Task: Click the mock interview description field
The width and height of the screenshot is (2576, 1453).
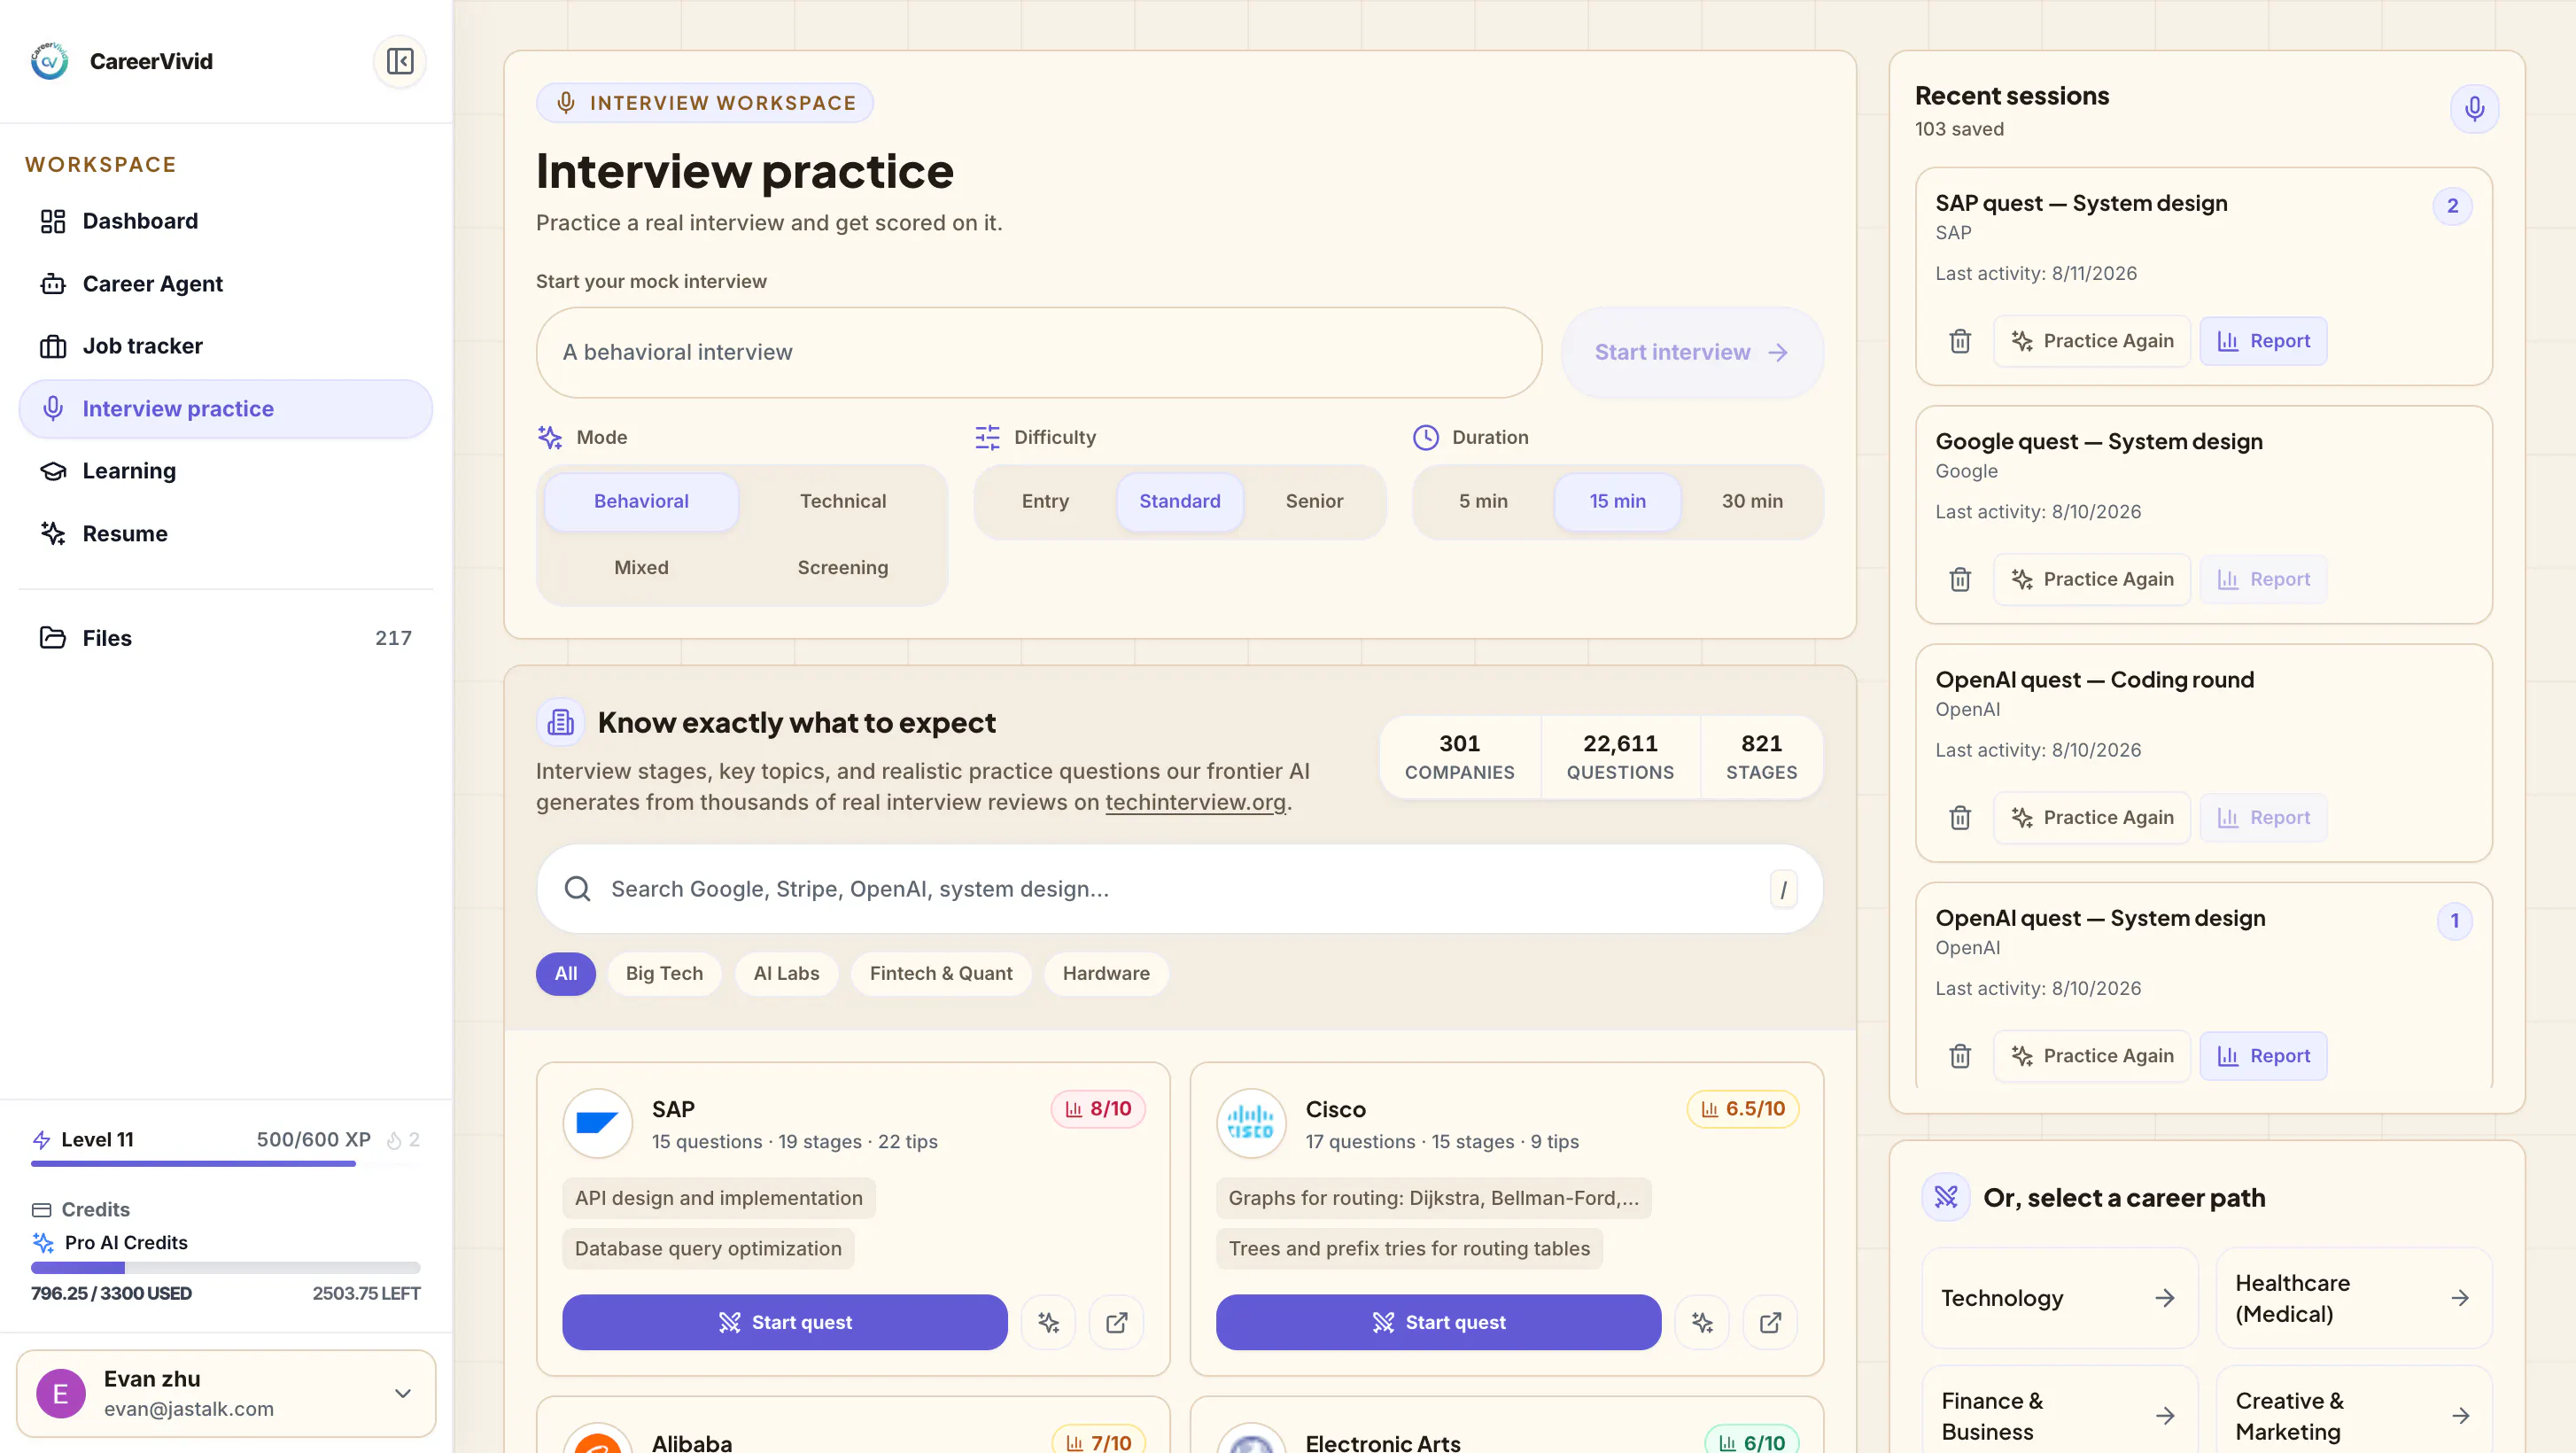Action: pyautogui.click(x=1038, y=352)
